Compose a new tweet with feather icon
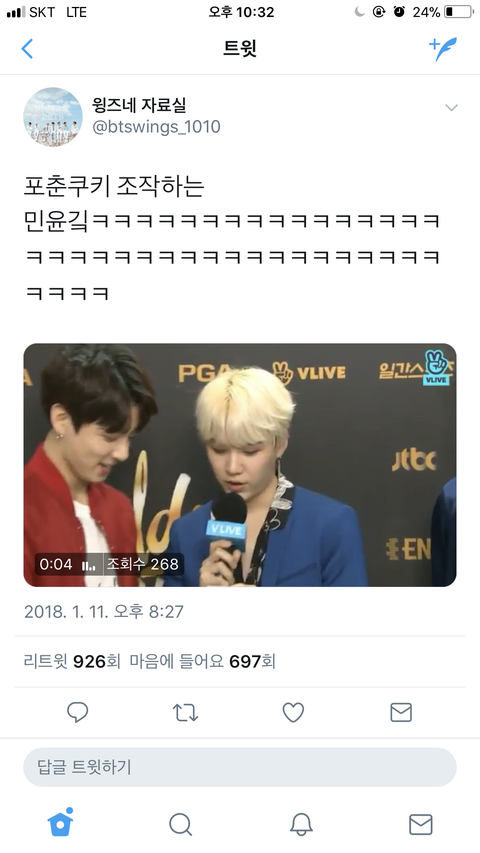Viewport: 480px width, 853px height. (x=443, y=49)
